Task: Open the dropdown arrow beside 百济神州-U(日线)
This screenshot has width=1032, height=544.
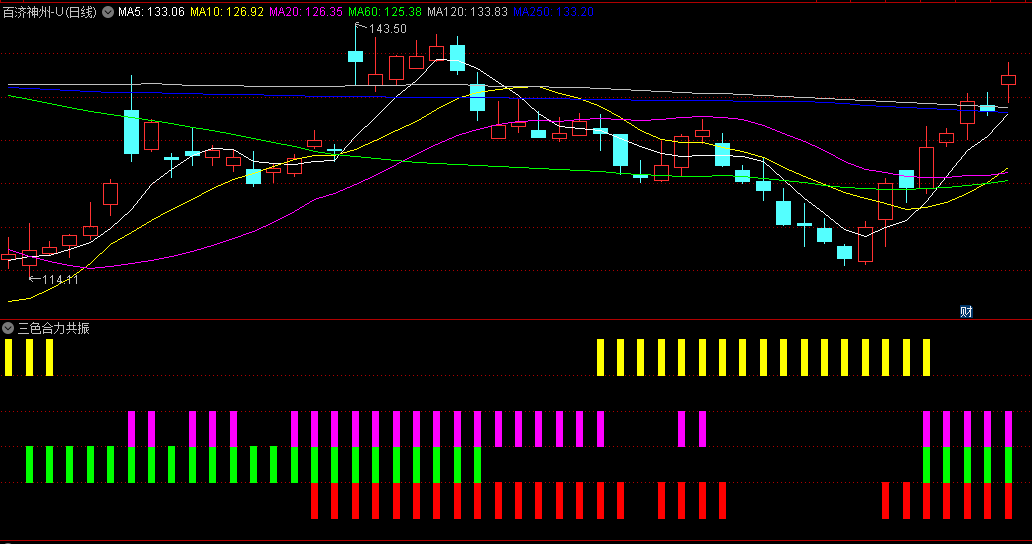Action: click(108, 12)
